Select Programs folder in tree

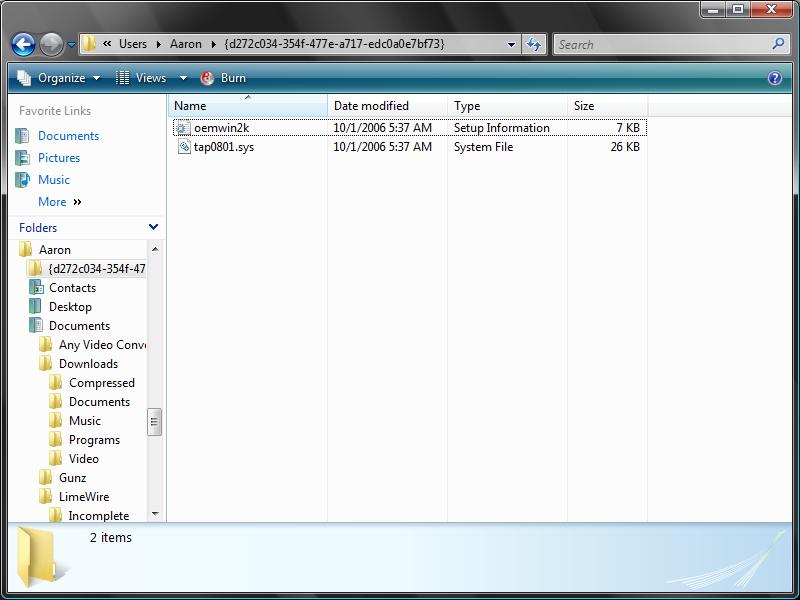[94, 440]
